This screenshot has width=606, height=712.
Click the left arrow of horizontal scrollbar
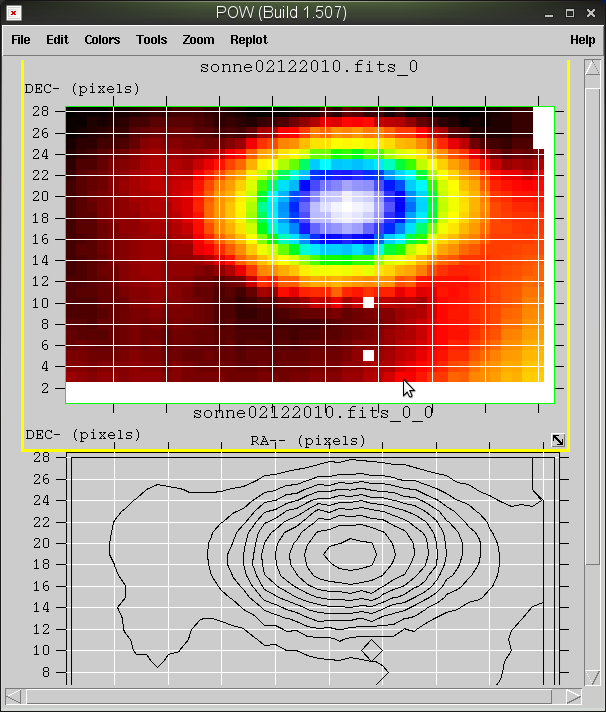(13, 696)
